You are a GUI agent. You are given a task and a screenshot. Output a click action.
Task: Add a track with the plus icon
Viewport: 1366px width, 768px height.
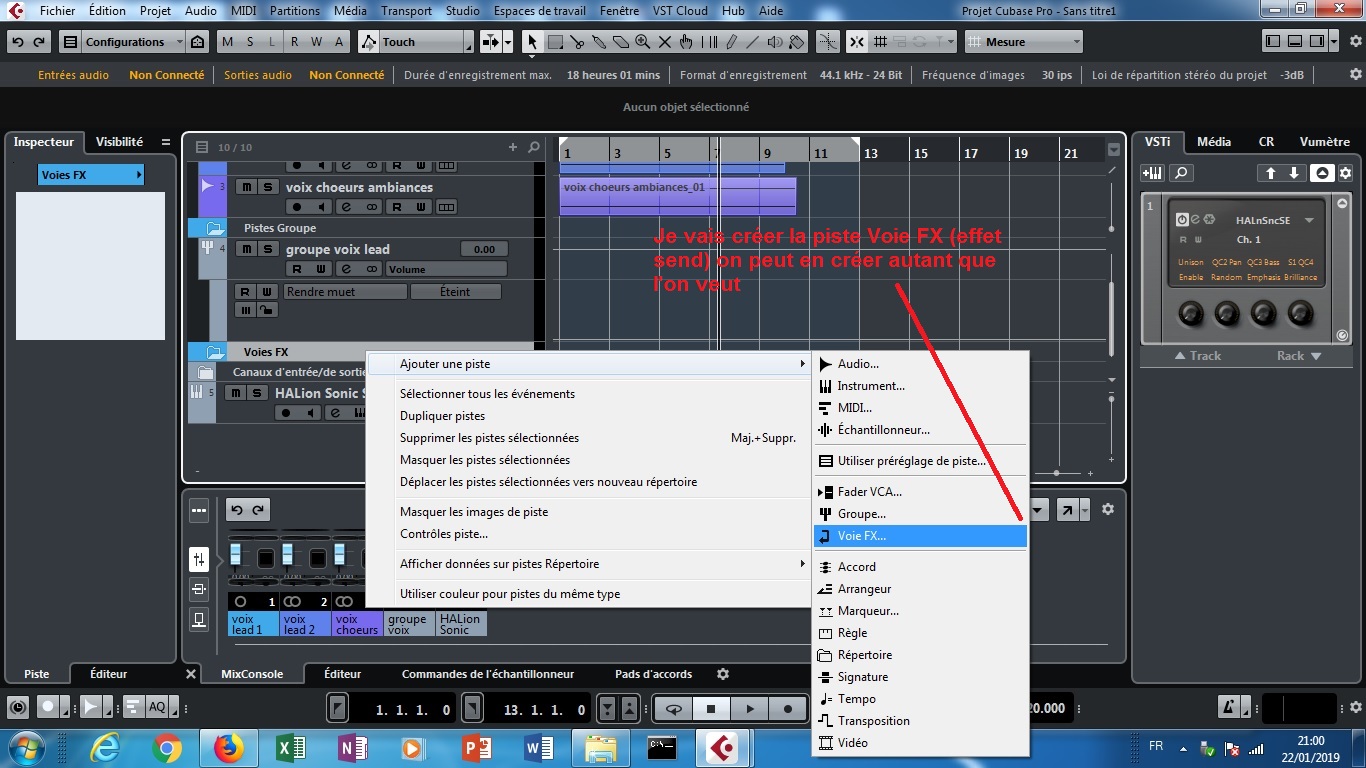point(513,147)
